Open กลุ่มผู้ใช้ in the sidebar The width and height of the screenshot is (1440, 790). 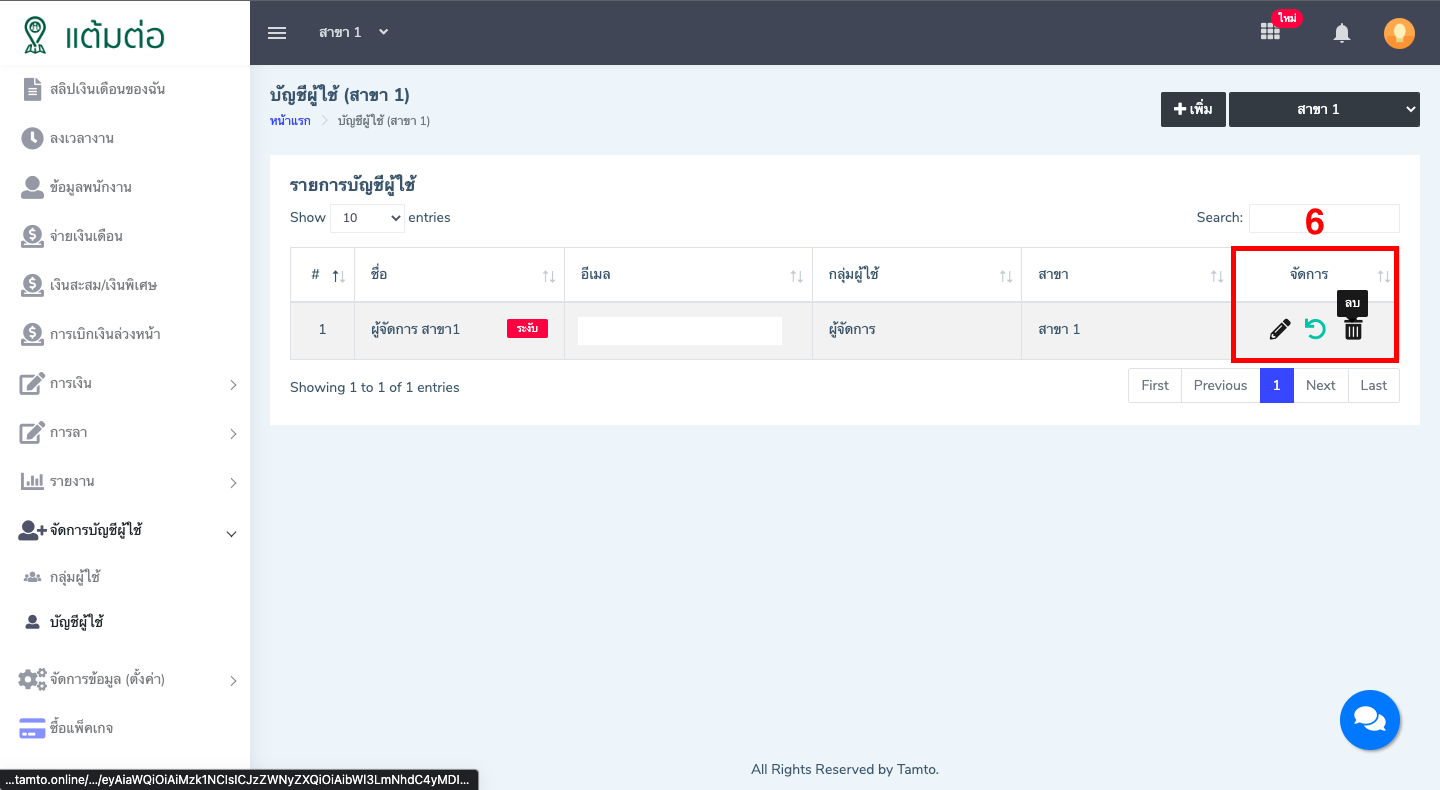coord(75,577)
